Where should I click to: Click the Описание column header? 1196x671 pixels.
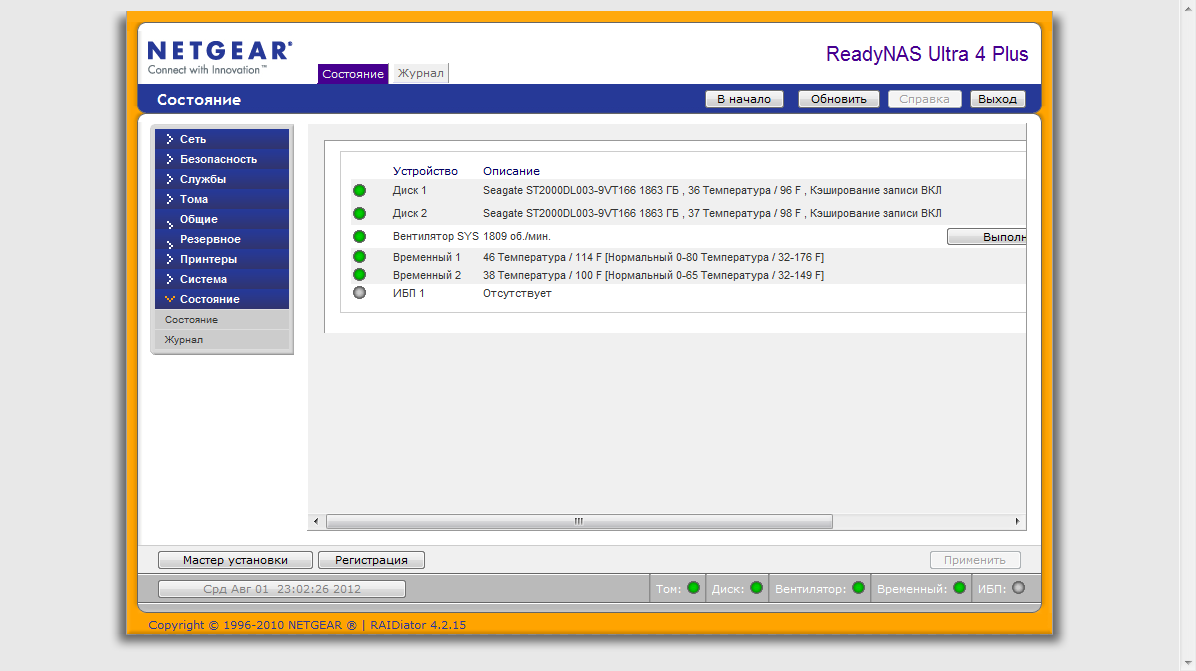tap(511, 171)
